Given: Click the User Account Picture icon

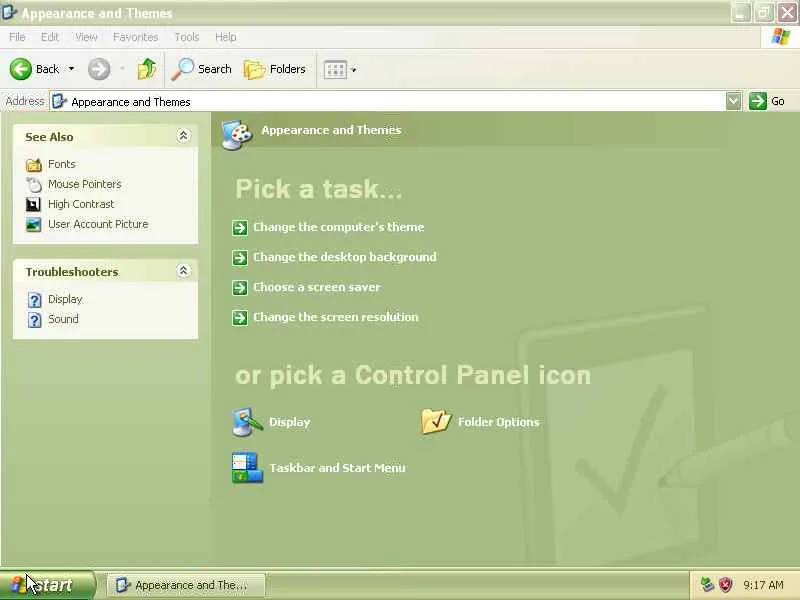Looking at the screenshot, I should 34,224.
